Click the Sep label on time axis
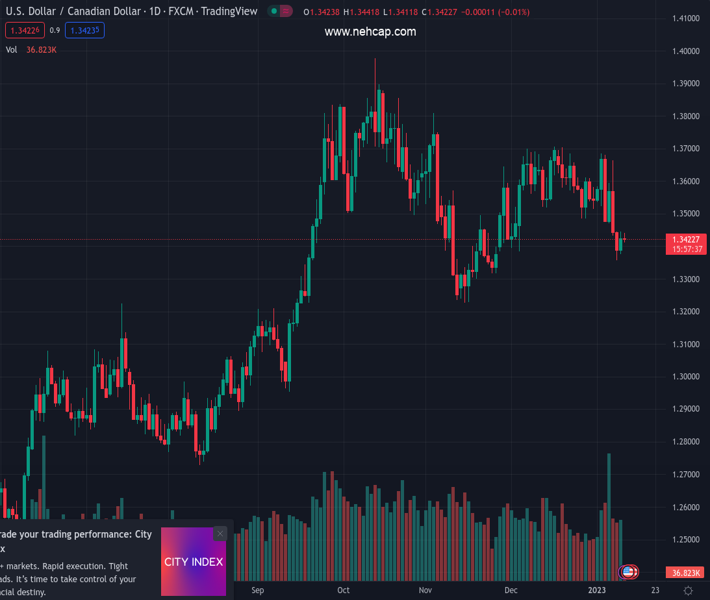 [x=258, y=590]
